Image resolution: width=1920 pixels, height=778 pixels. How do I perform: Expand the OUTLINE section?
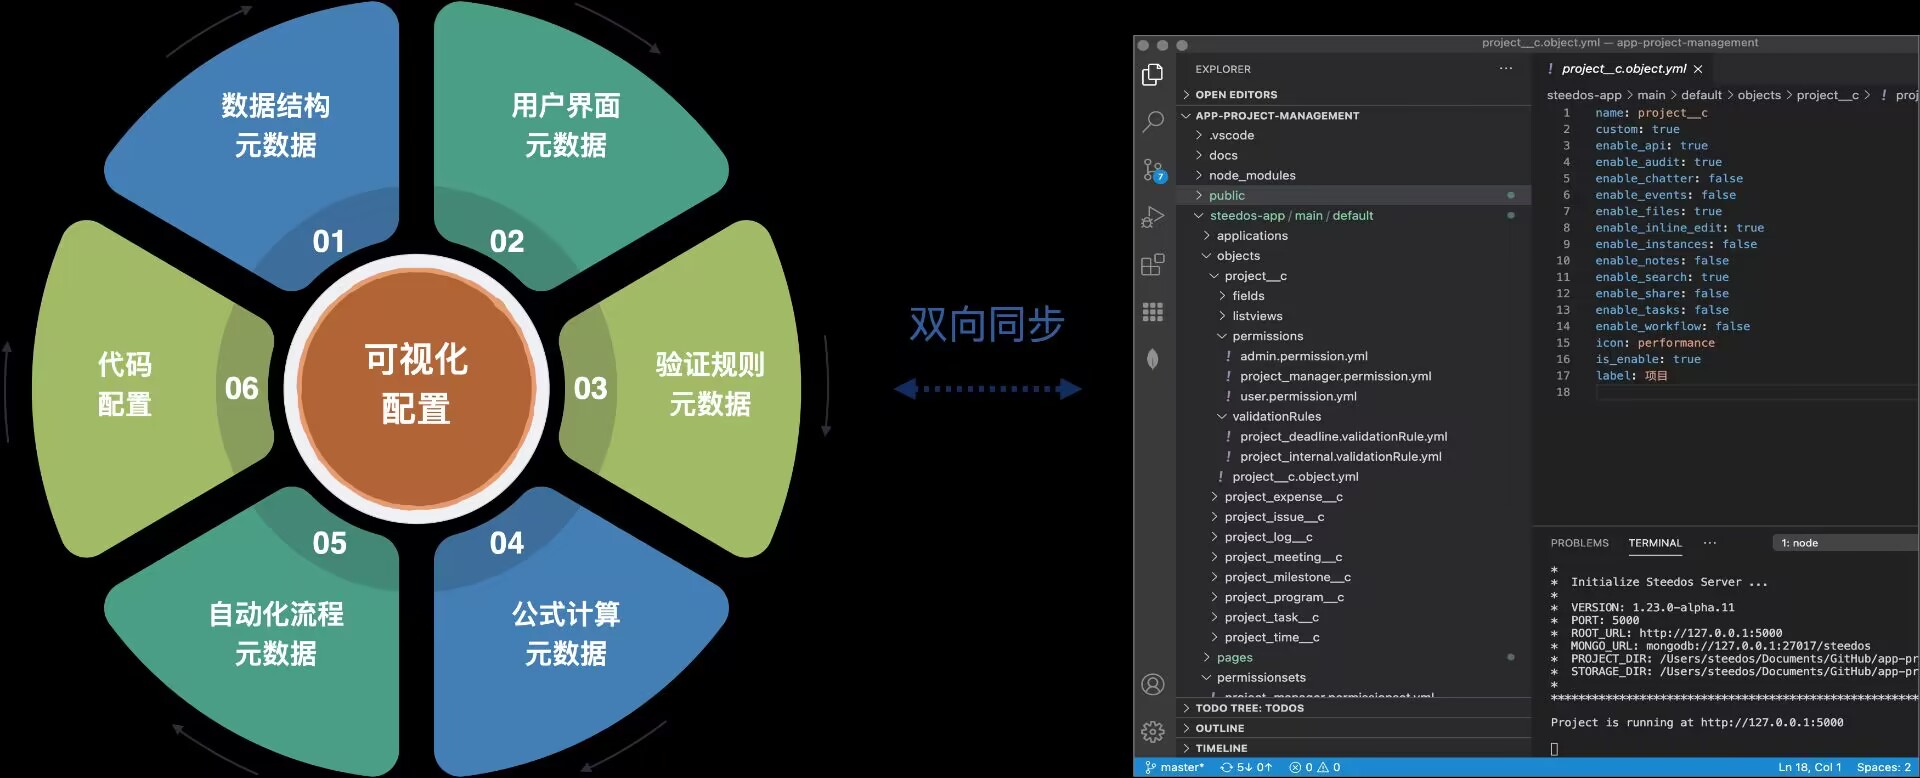coord(1354,728)
